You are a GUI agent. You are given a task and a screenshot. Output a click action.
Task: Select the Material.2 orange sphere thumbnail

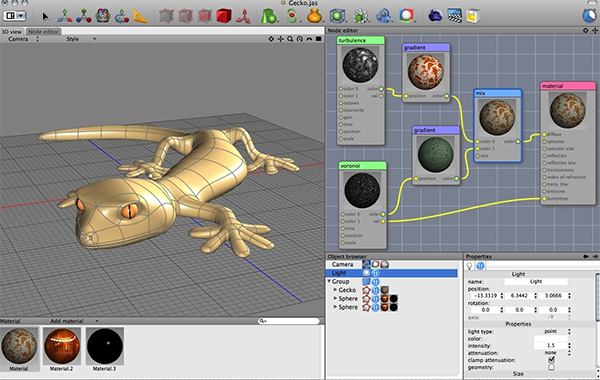click(62, 346)
